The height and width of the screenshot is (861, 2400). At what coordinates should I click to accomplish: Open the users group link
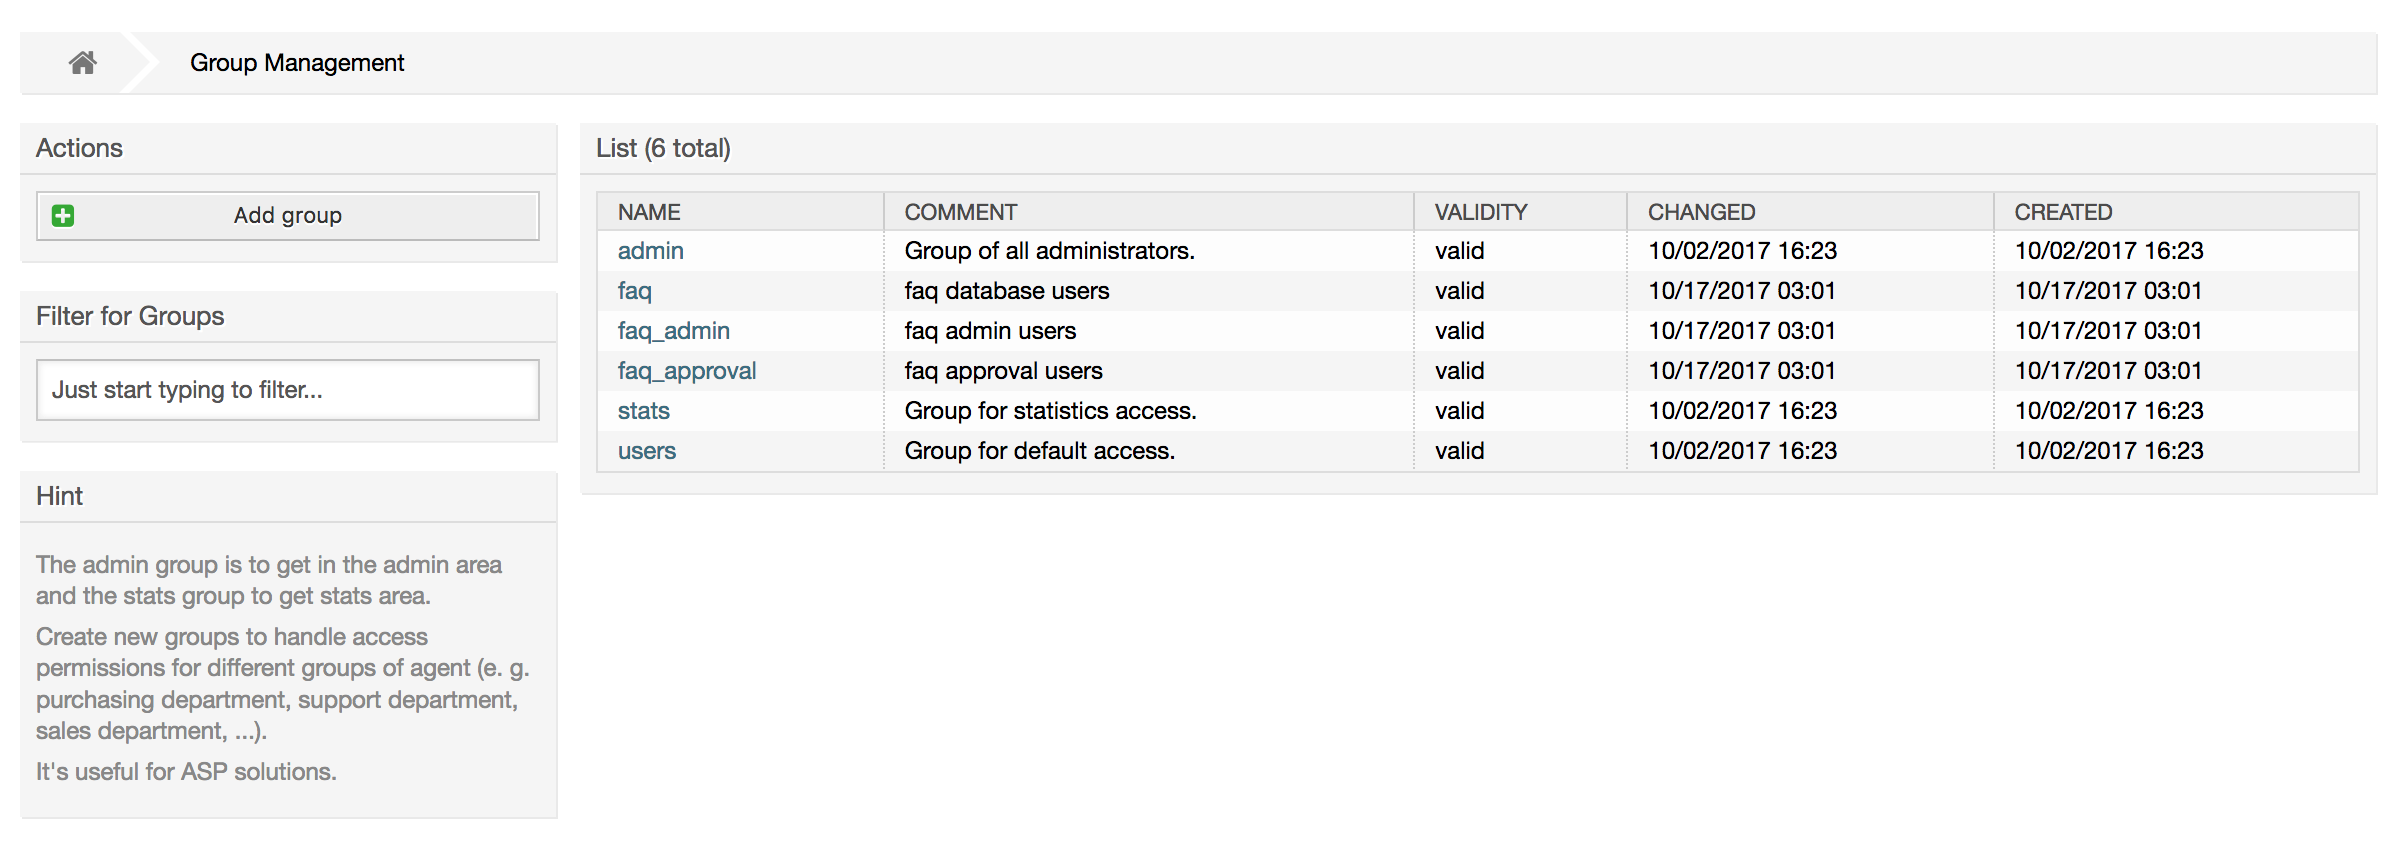point(646,451)
